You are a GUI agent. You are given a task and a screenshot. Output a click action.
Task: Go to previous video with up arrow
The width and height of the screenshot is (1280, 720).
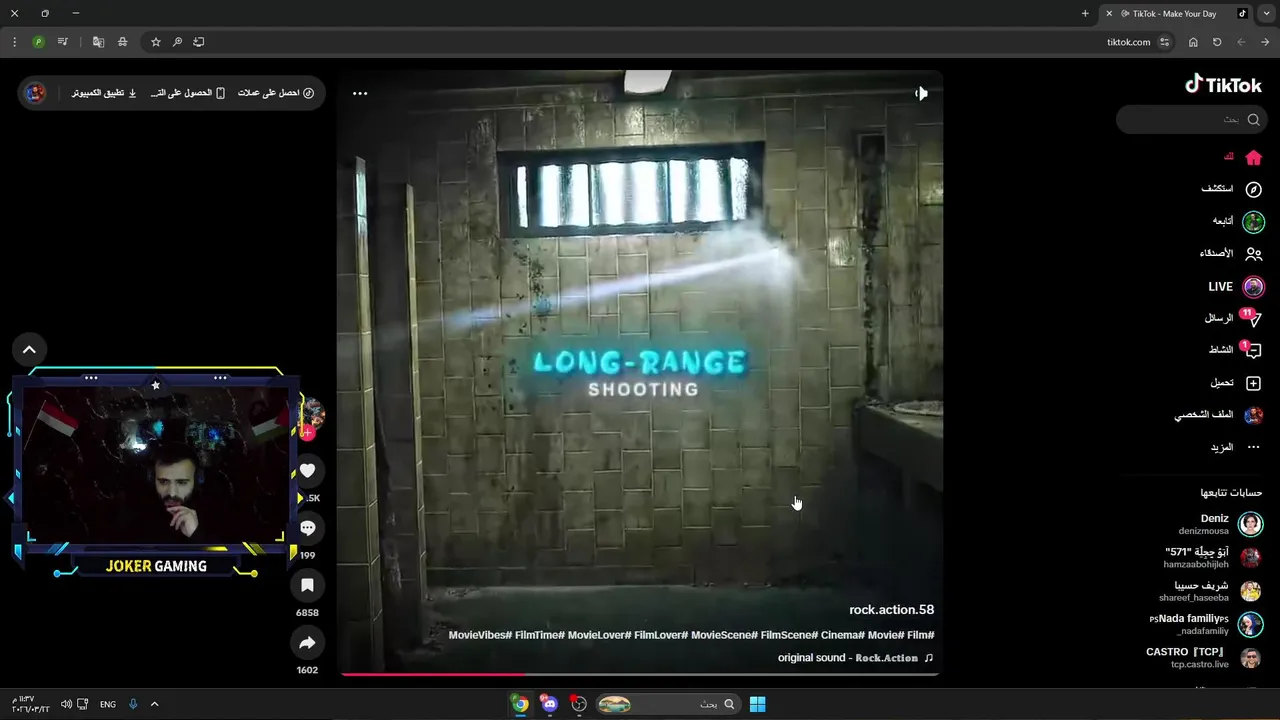(x=29, y=350)
